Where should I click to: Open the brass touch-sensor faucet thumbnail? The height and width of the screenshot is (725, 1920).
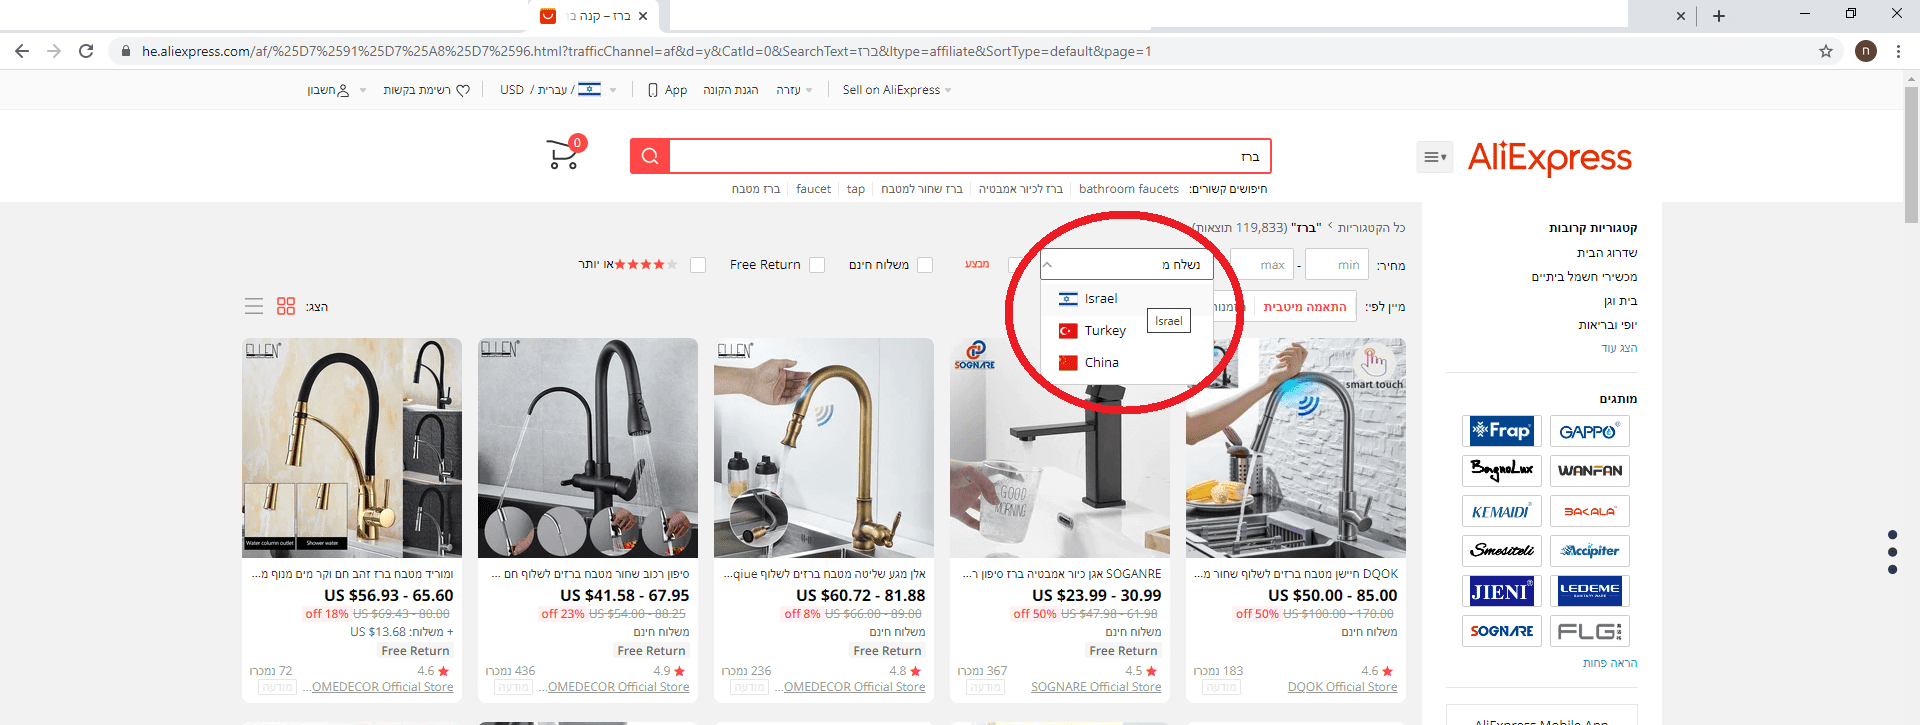(824, 448)
